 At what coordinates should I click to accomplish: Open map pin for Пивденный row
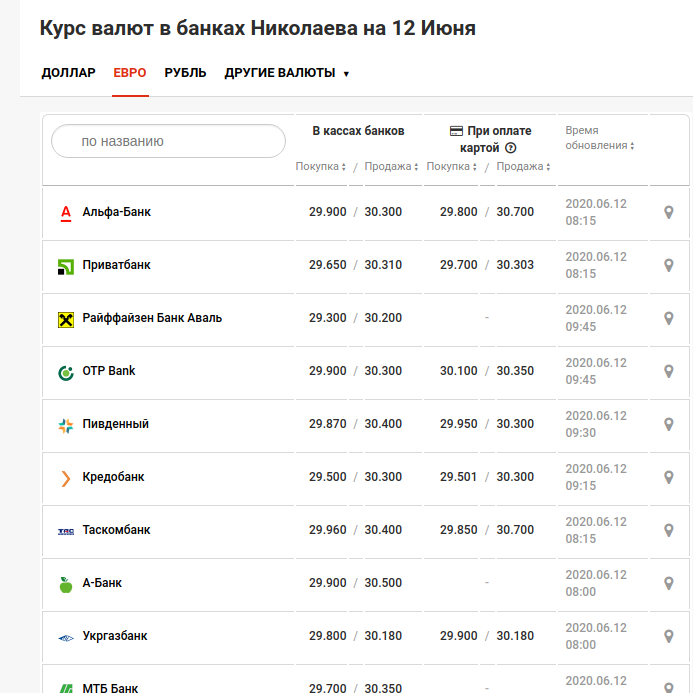point(669,424)
